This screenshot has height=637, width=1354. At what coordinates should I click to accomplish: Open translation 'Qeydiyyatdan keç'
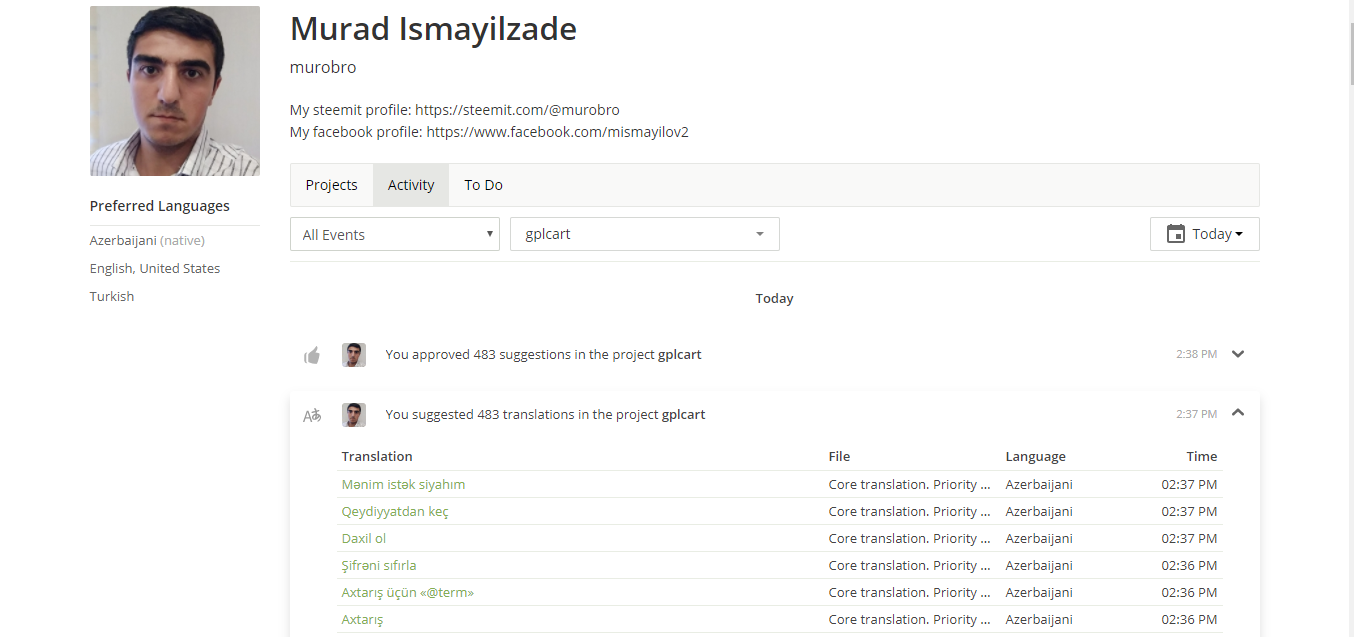395,511
